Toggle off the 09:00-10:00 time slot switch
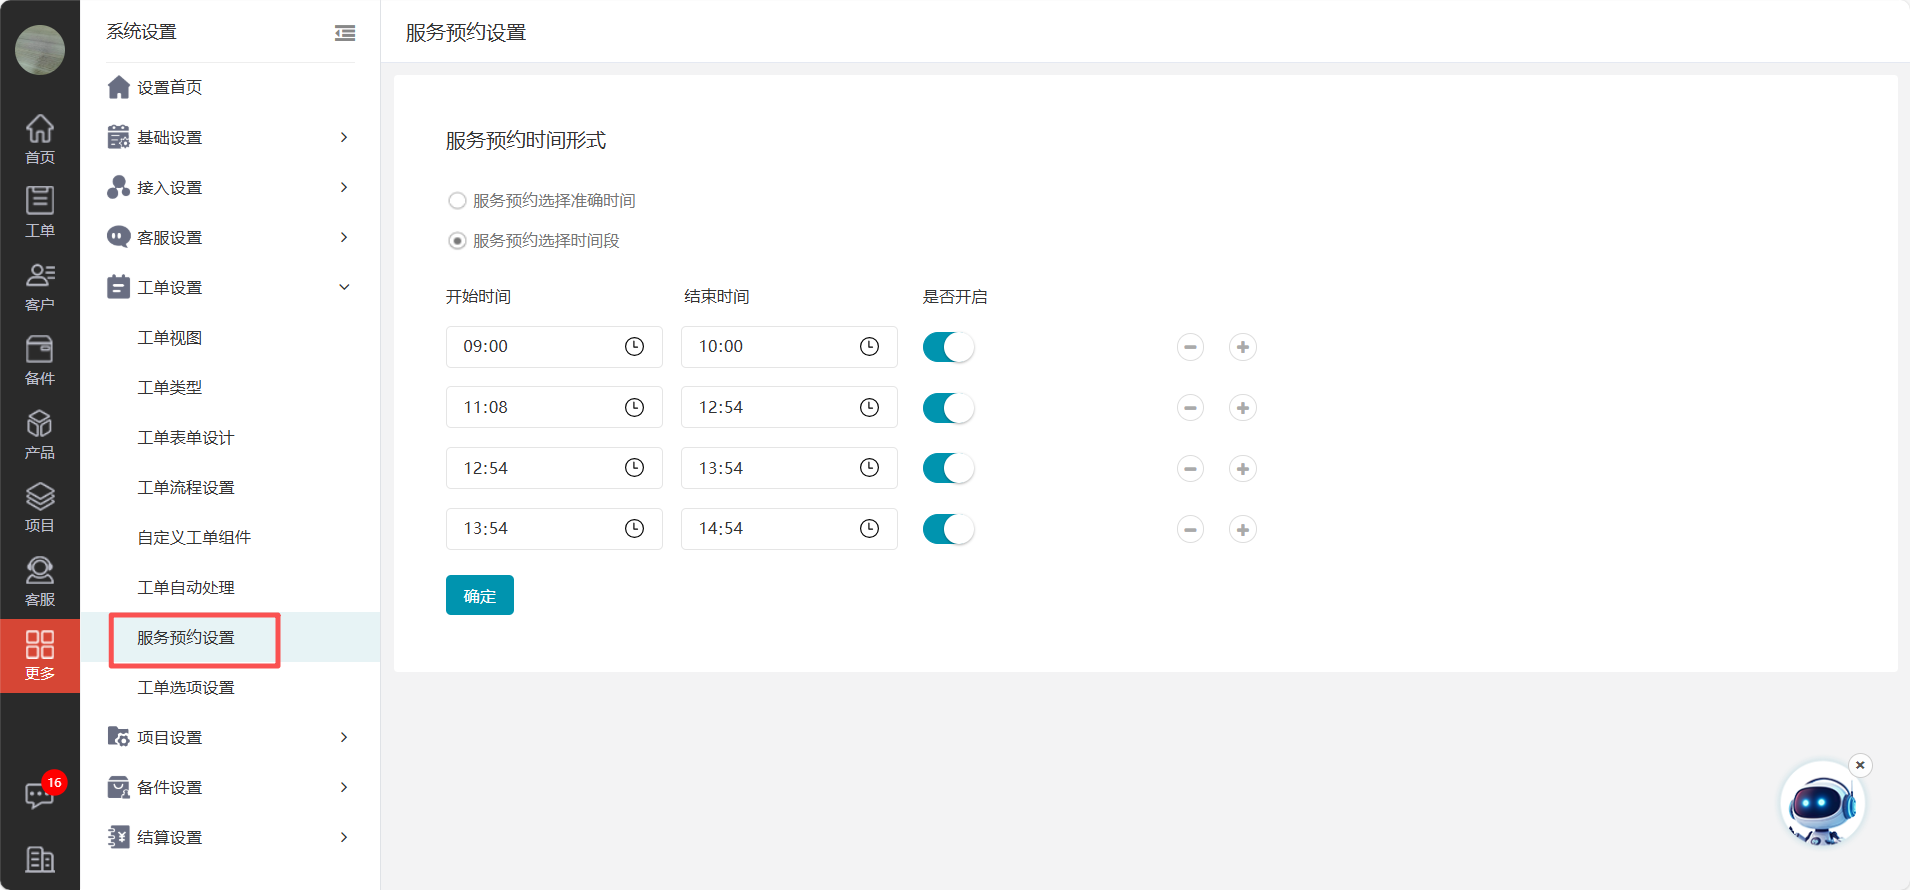This screenshot has height=890, width=1910. click(947, 347)
